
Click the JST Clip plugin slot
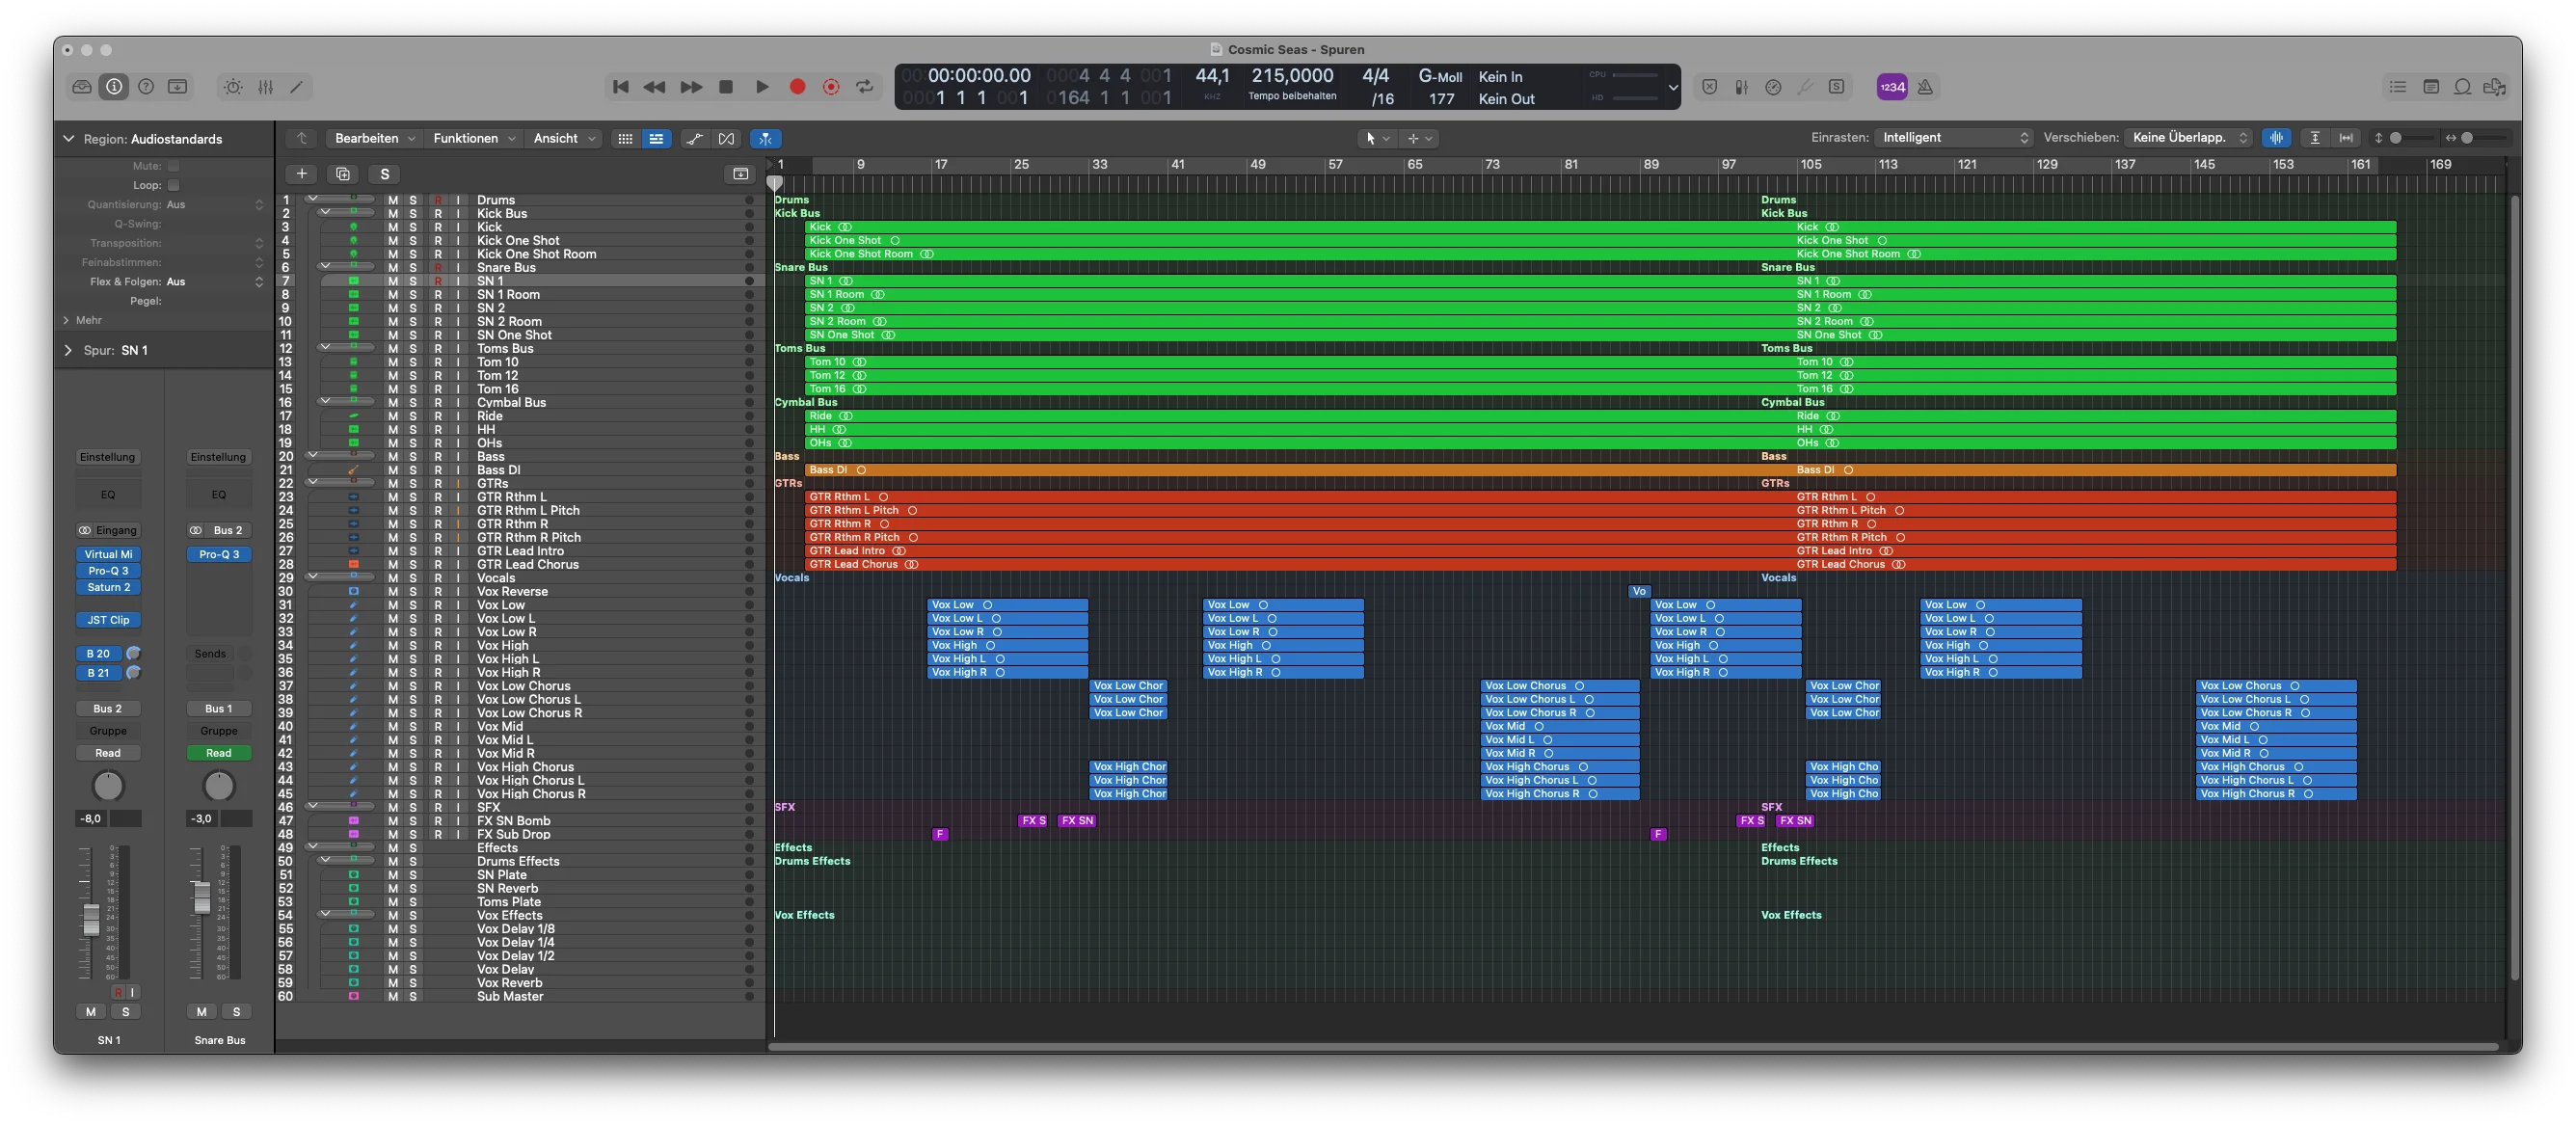[108, 620]
